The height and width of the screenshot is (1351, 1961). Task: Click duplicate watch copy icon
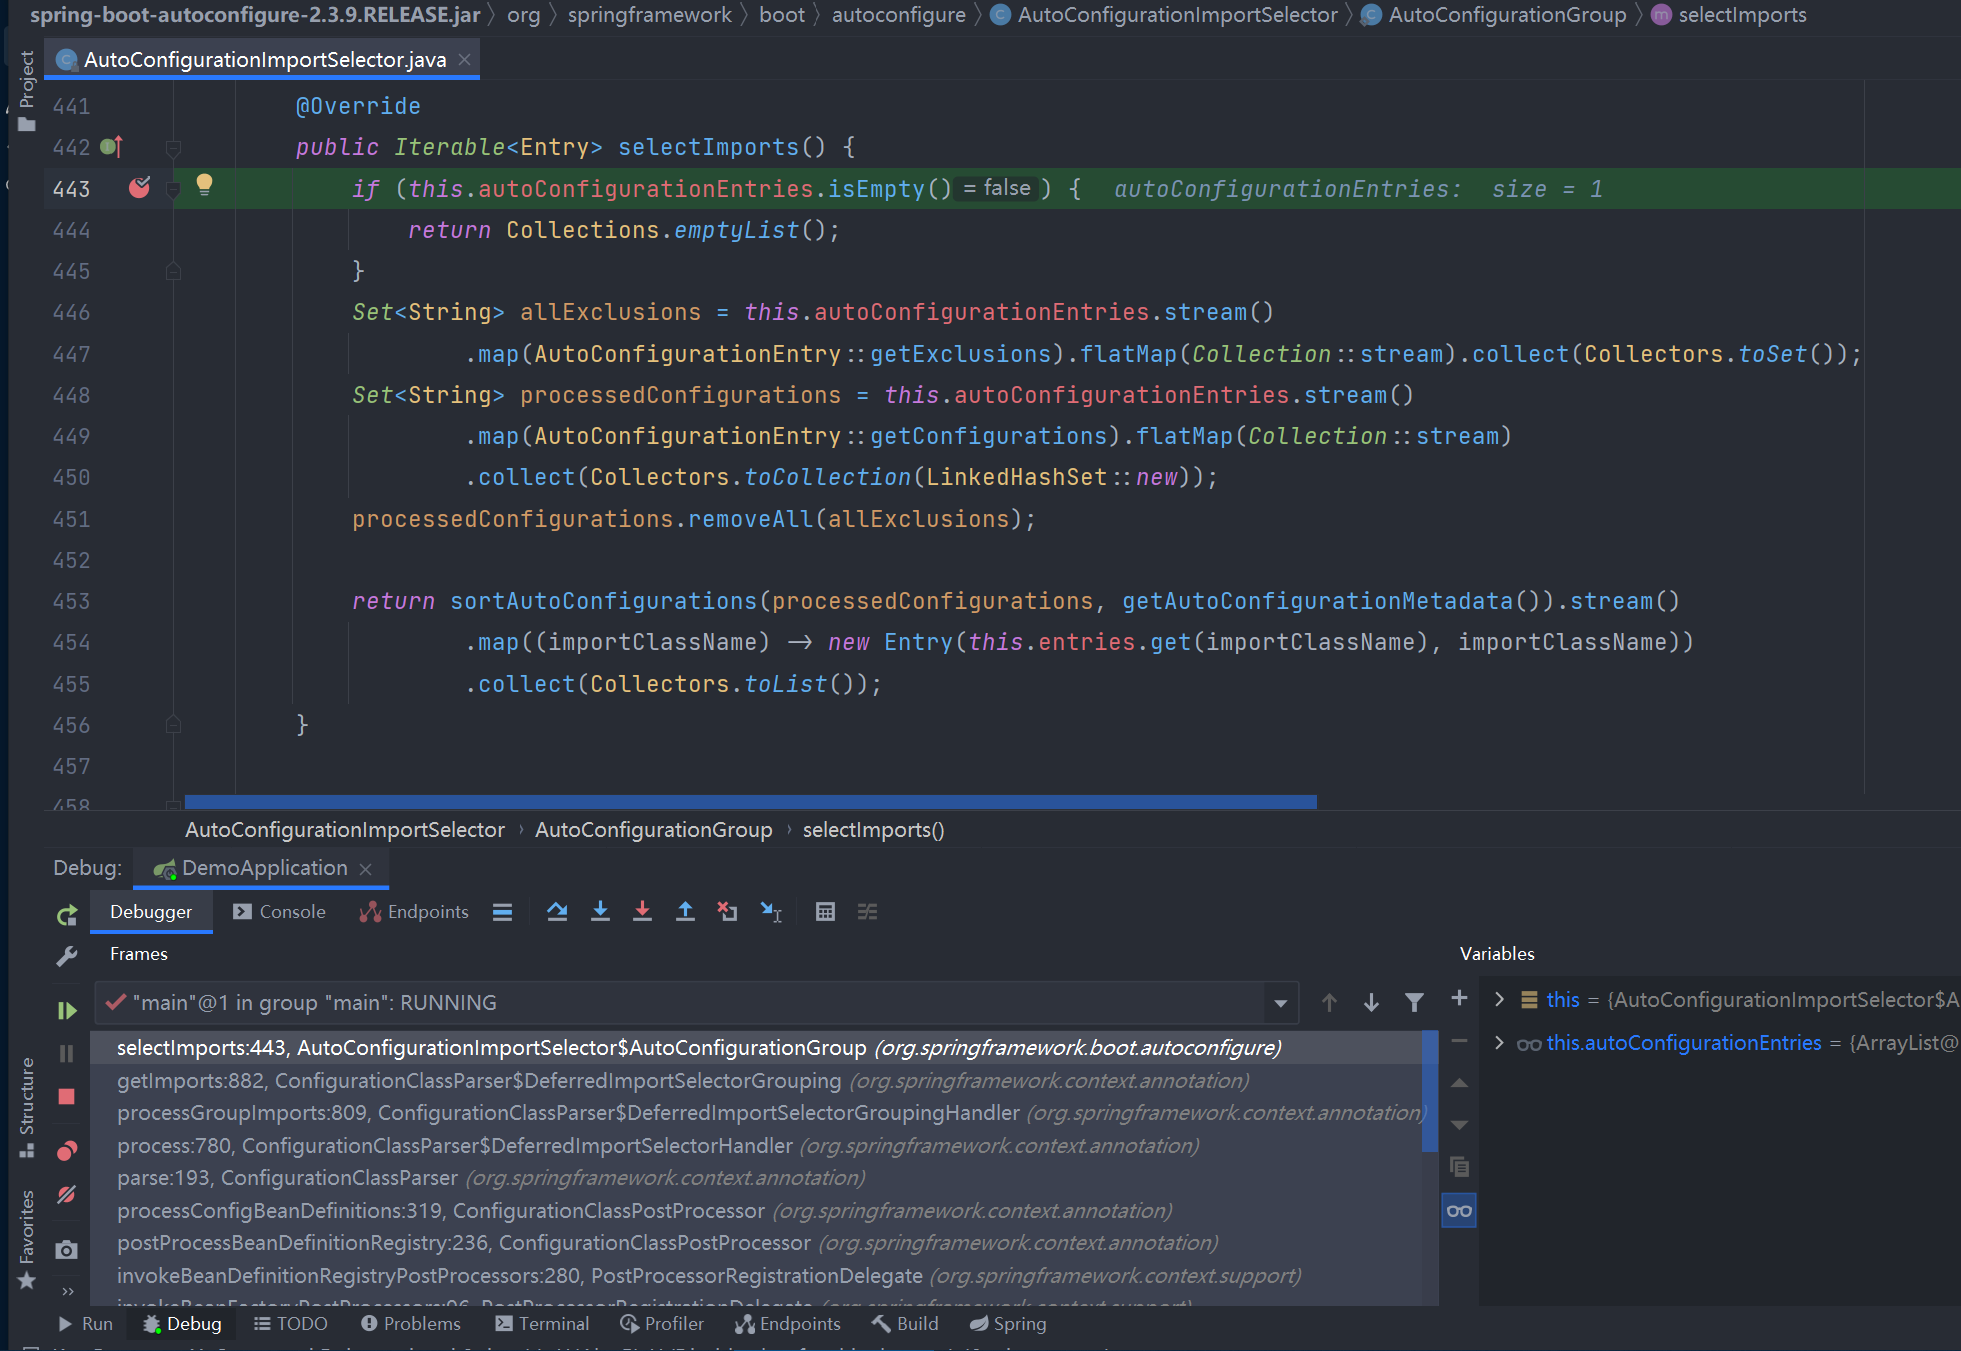[x=1459, y=1167]
